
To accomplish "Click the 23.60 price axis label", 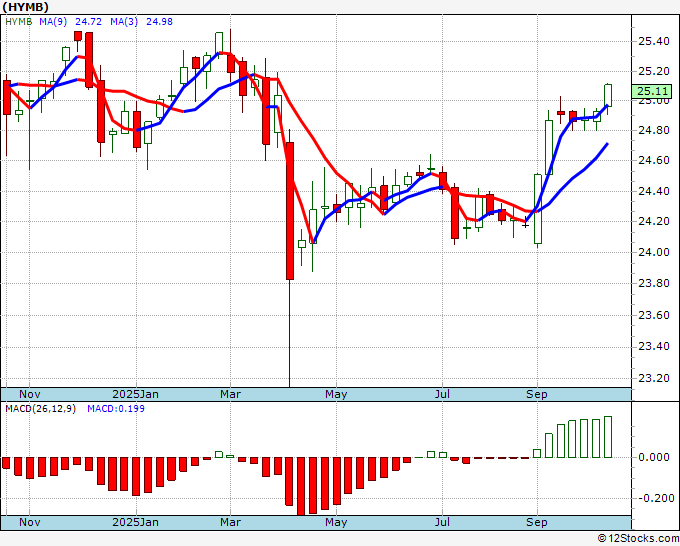I will tap(654, 315).
